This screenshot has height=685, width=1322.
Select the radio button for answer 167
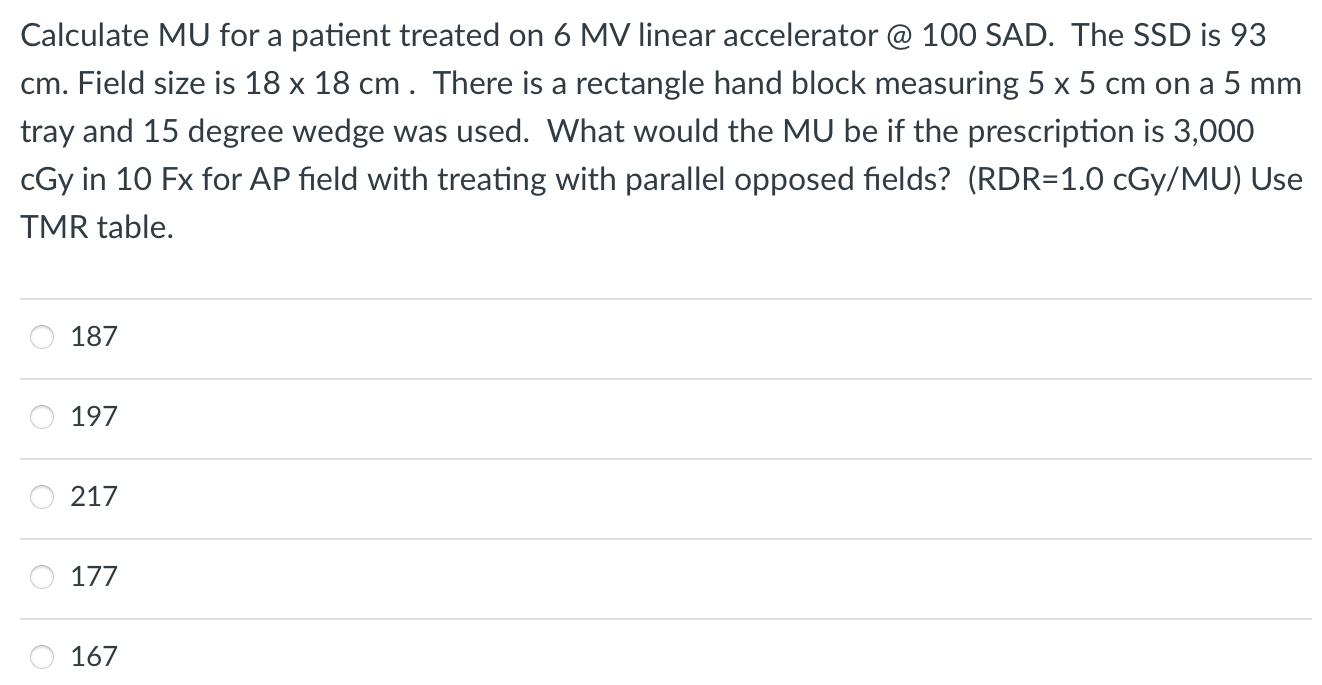point(42,656)
